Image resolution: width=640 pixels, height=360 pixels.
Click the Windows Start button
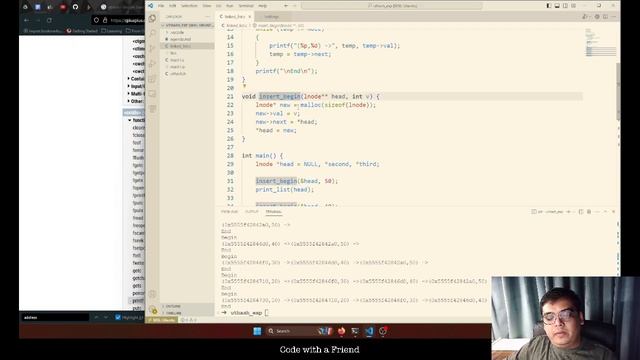coord(257,331)
